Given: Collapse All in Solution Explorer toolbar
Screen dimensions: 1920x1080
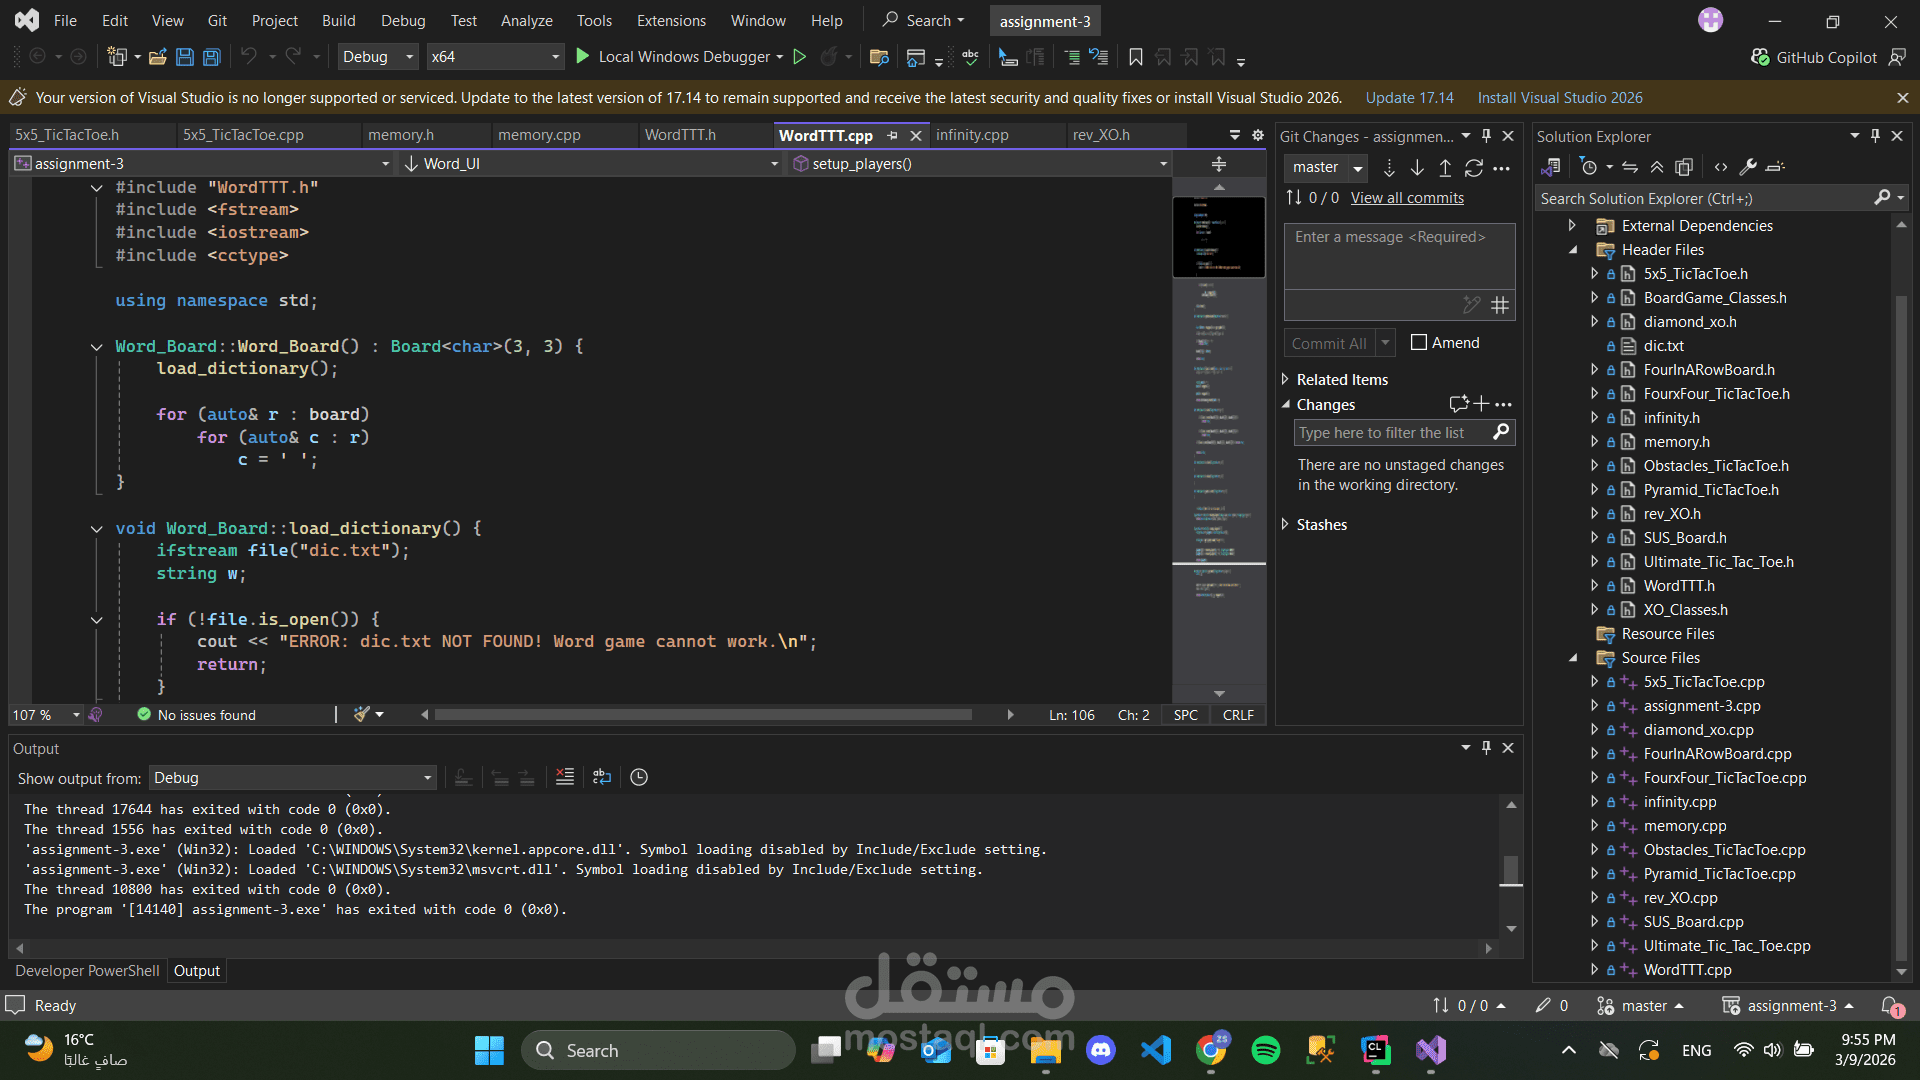Looking at the screenshot, I should point(1657,167).
